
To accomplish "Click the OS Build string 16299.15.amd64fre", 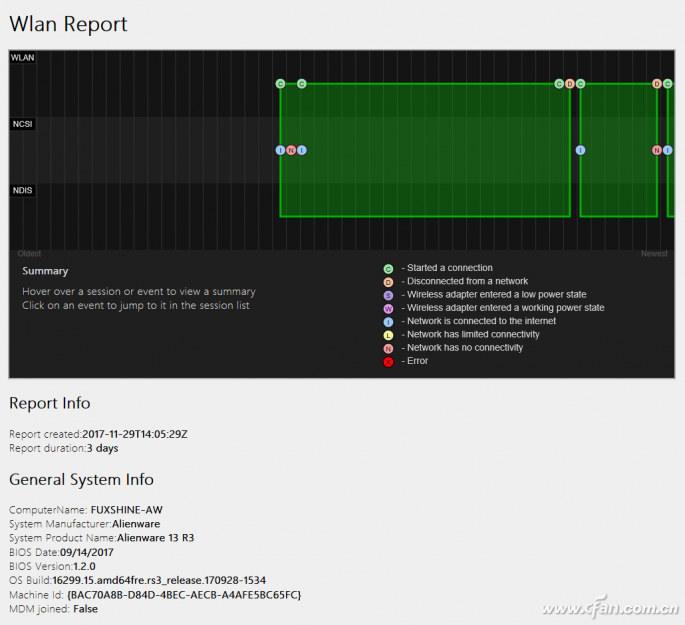I will point(159,580).
